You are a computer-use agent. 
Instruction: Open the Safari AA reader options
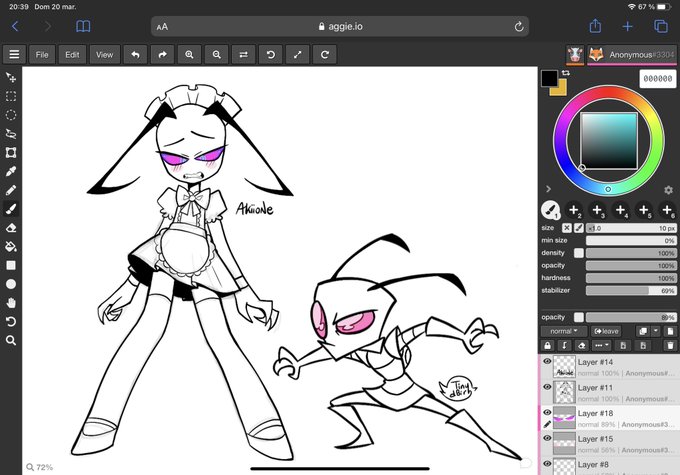[162, 27]
